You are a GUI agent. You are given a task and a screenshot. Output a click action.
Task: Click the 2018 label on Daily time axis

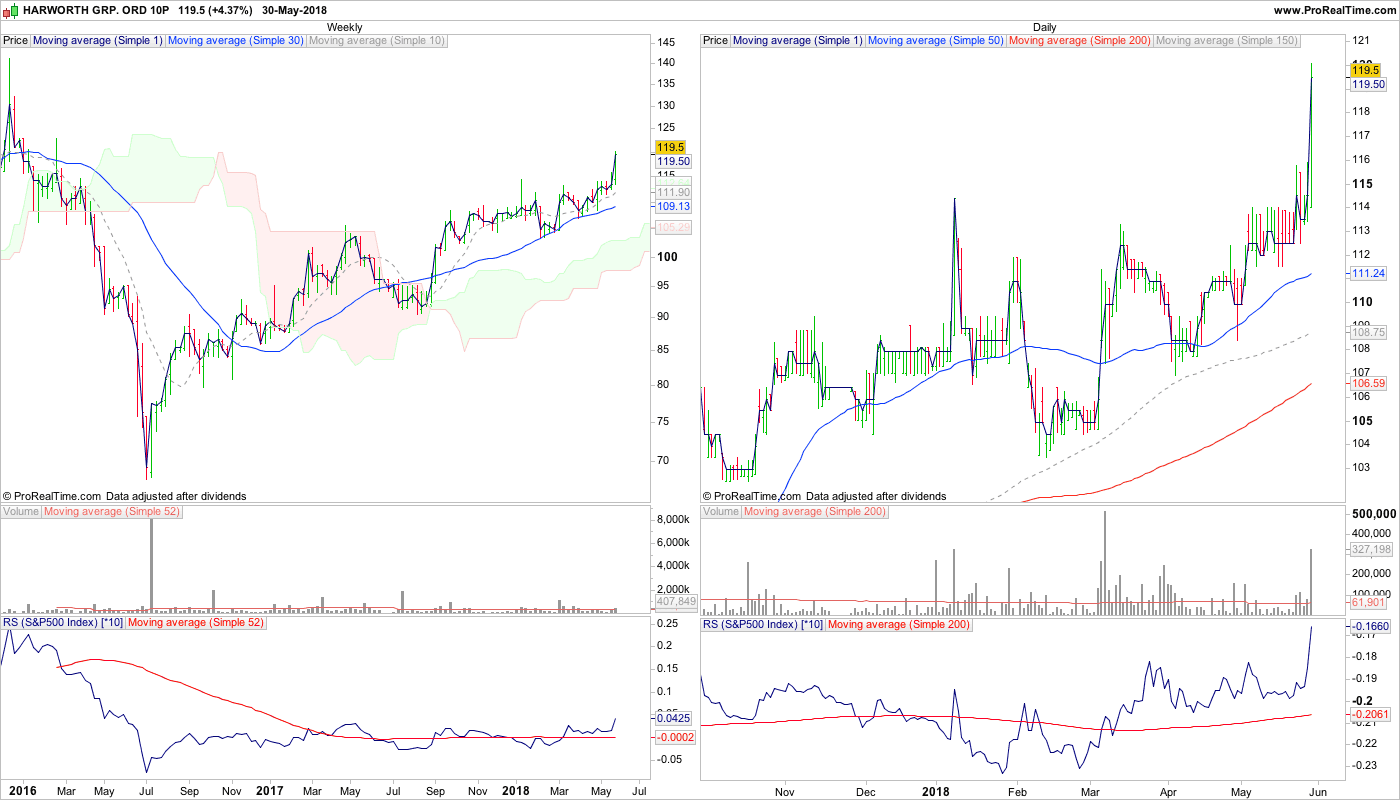(937, 790)
